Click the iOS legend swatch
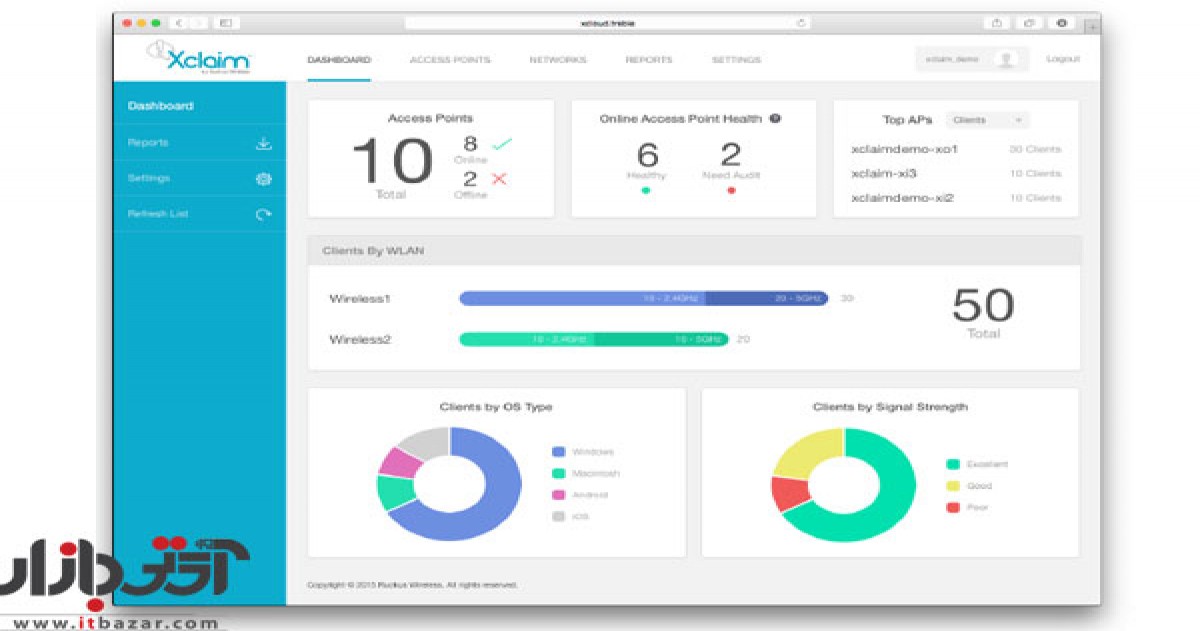 pos(559,517)
